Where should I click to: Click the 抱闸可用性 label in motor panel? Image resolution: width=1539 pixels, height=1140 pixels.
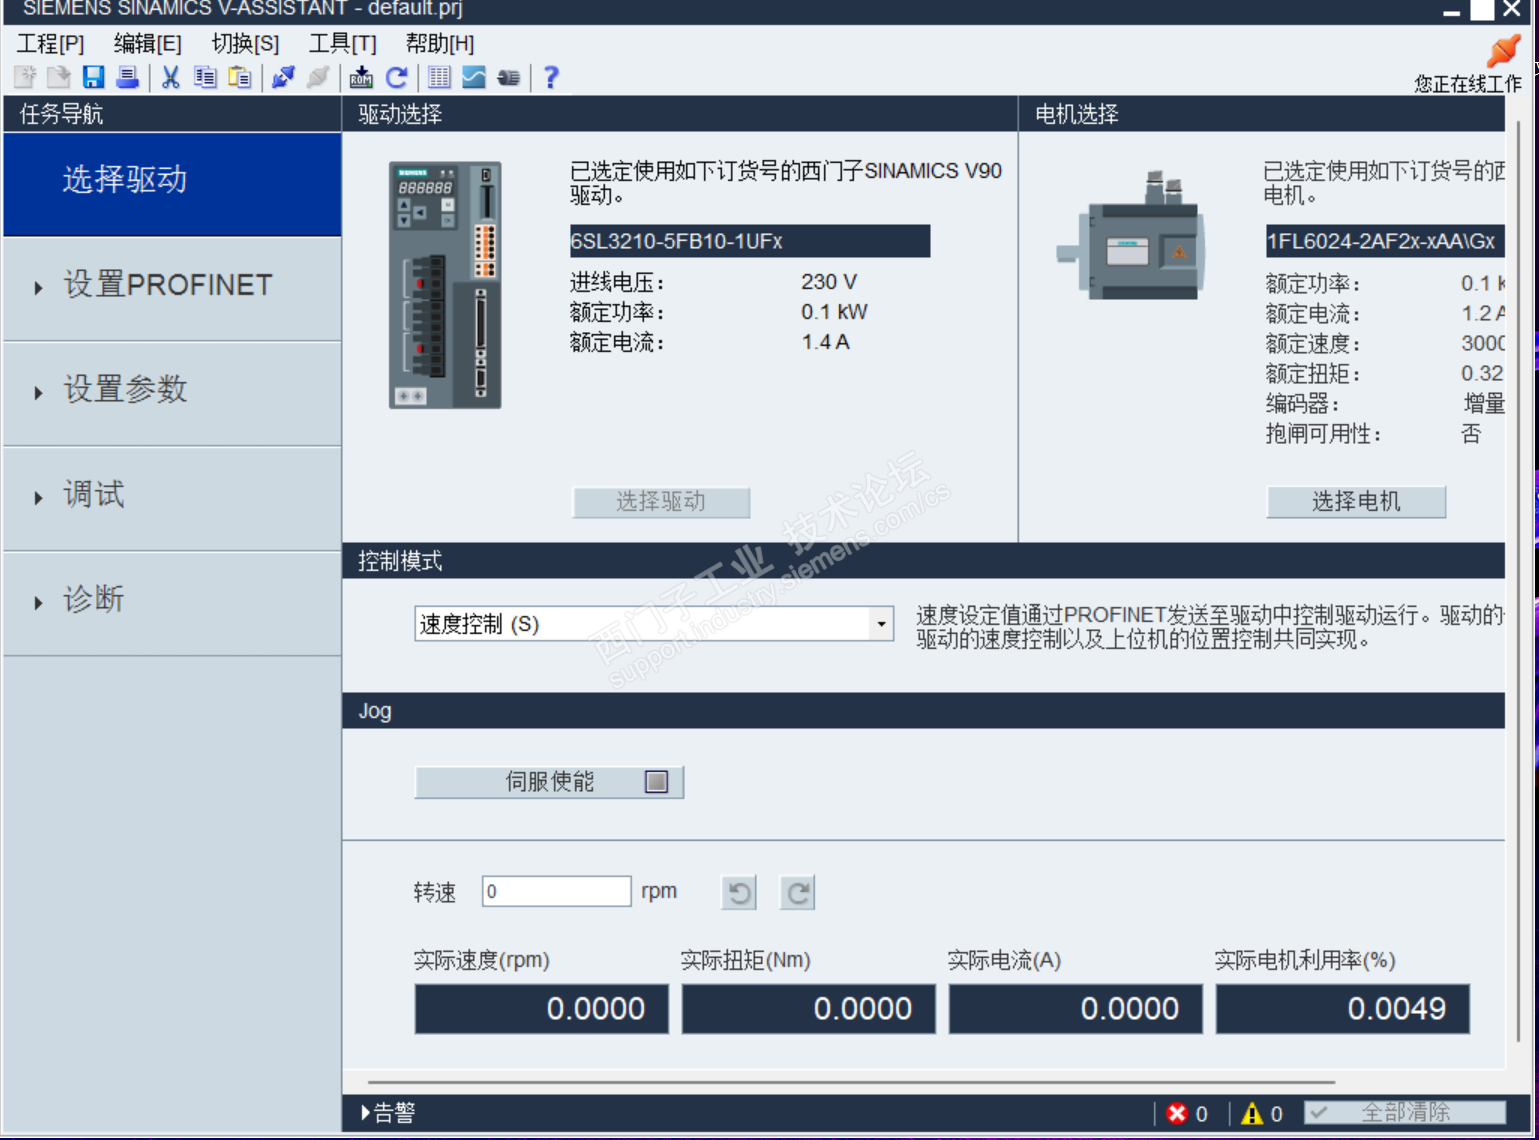1324,434
